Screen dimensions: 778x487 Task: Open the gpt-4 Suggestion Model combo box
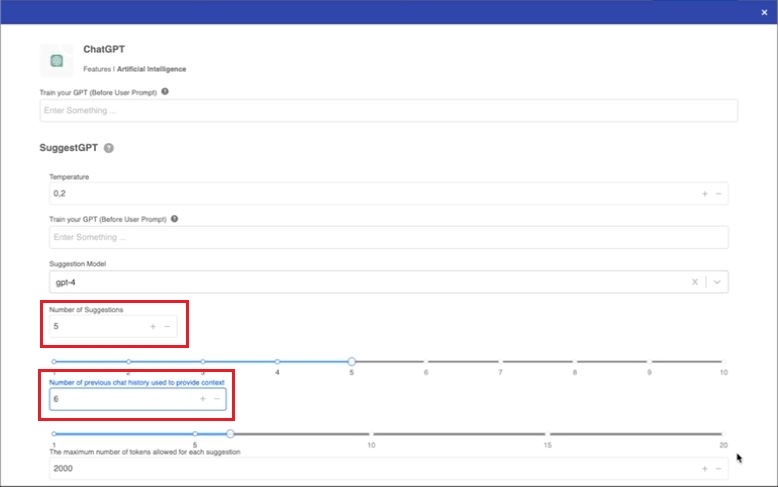360,282
